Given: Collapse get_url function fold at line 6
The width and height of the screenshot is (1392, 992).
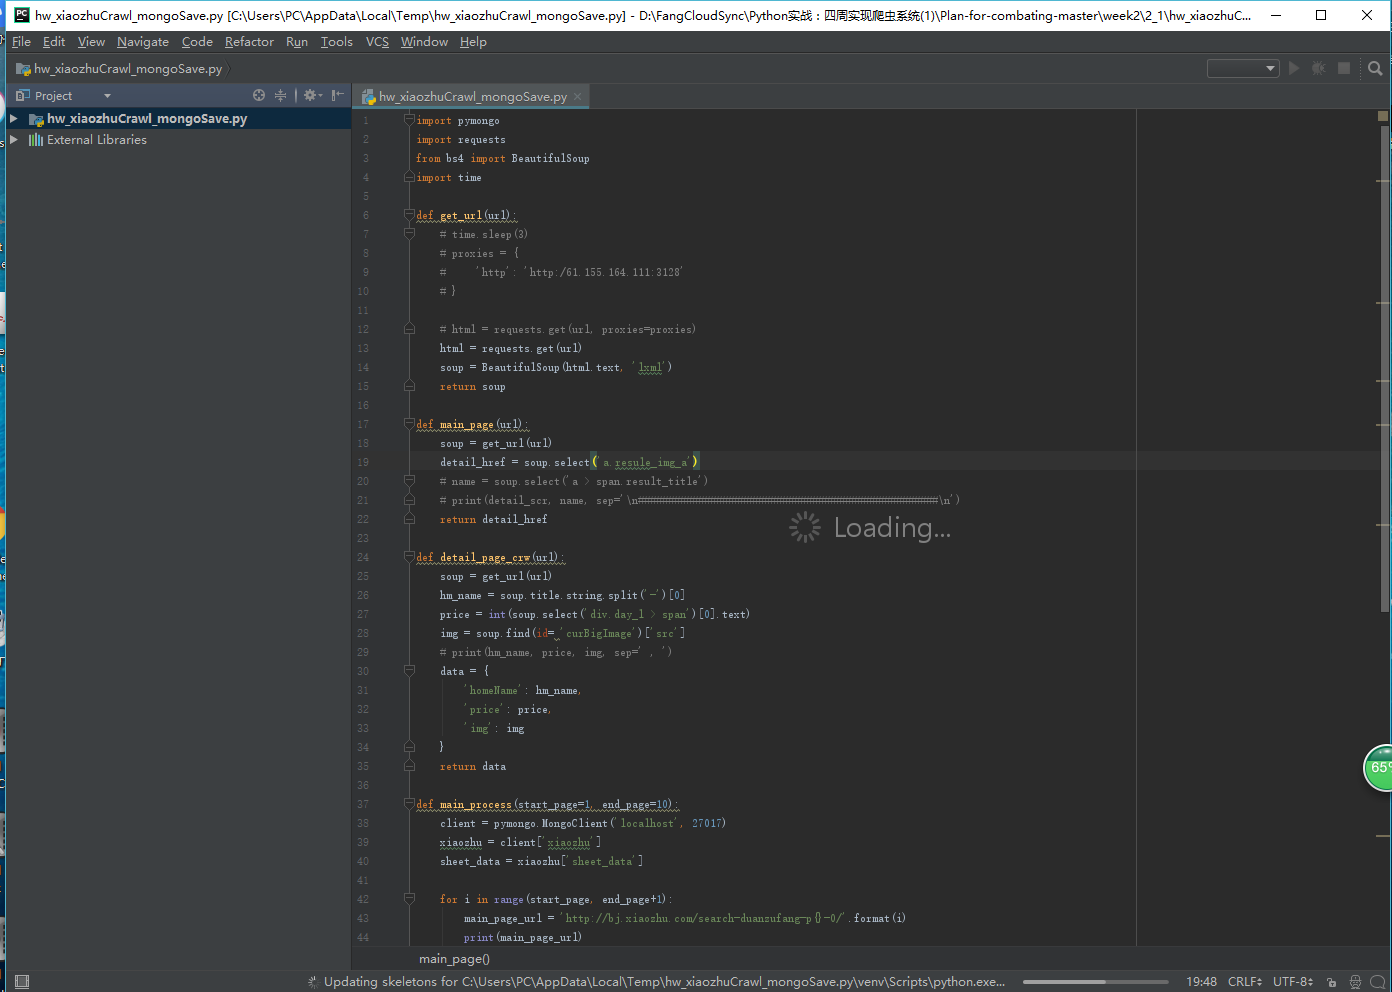Looking at the screenshot, I should click(x=409, y=215).
